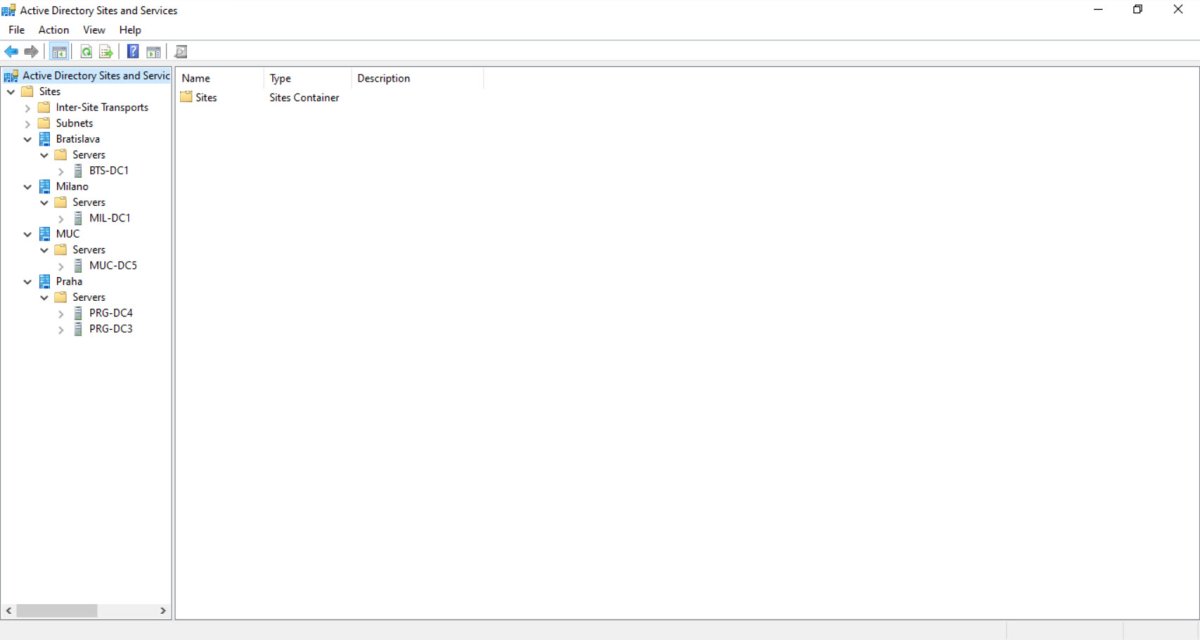Screen dimensions: 1200x640
Task: Click the Refresh toolbar icon
Action: [86, 52]
